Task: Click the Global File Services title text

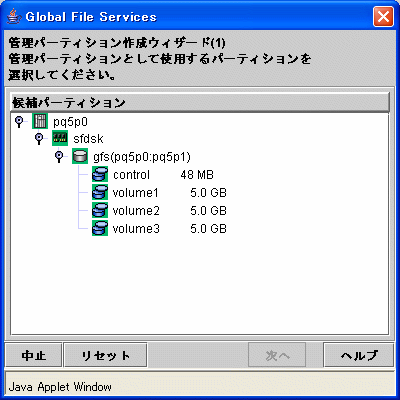Action: point(91,17)
